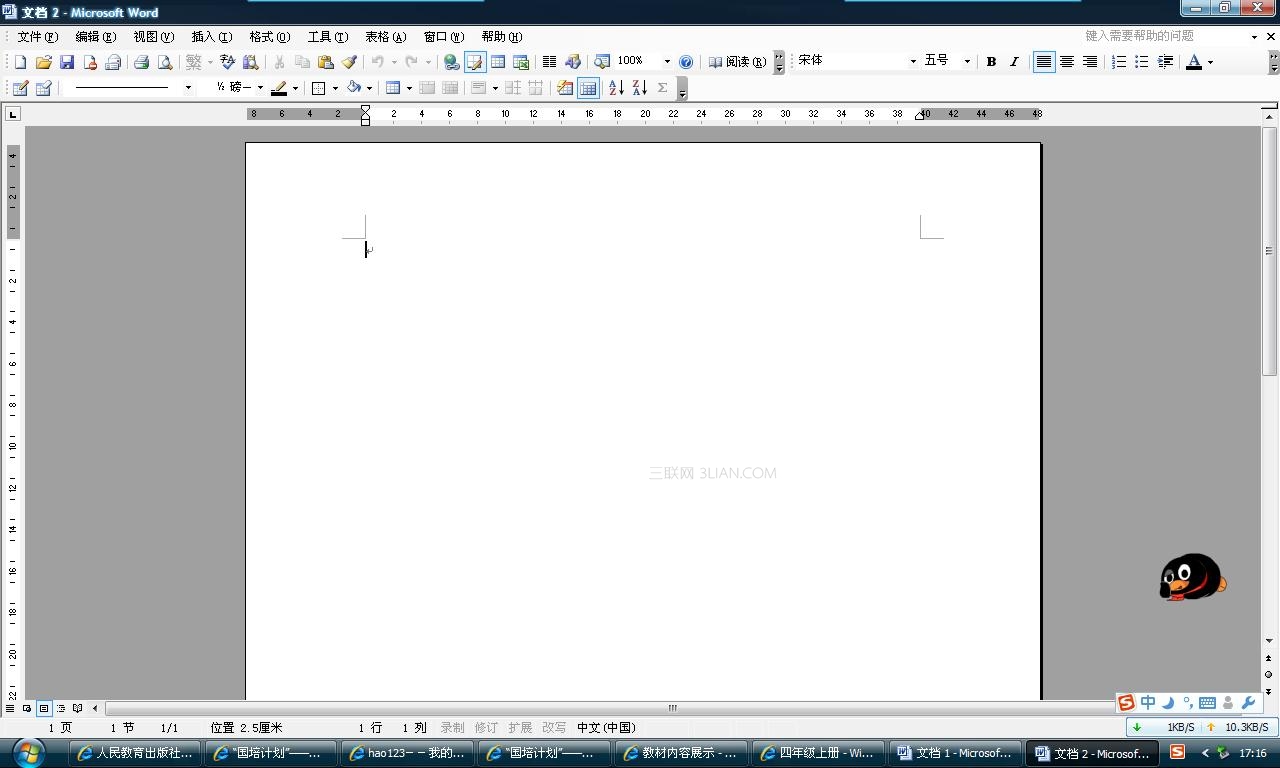The image size is (1280, 768).
Task: Align the paragraph to the right
Action: click(x=1090, y=62)
